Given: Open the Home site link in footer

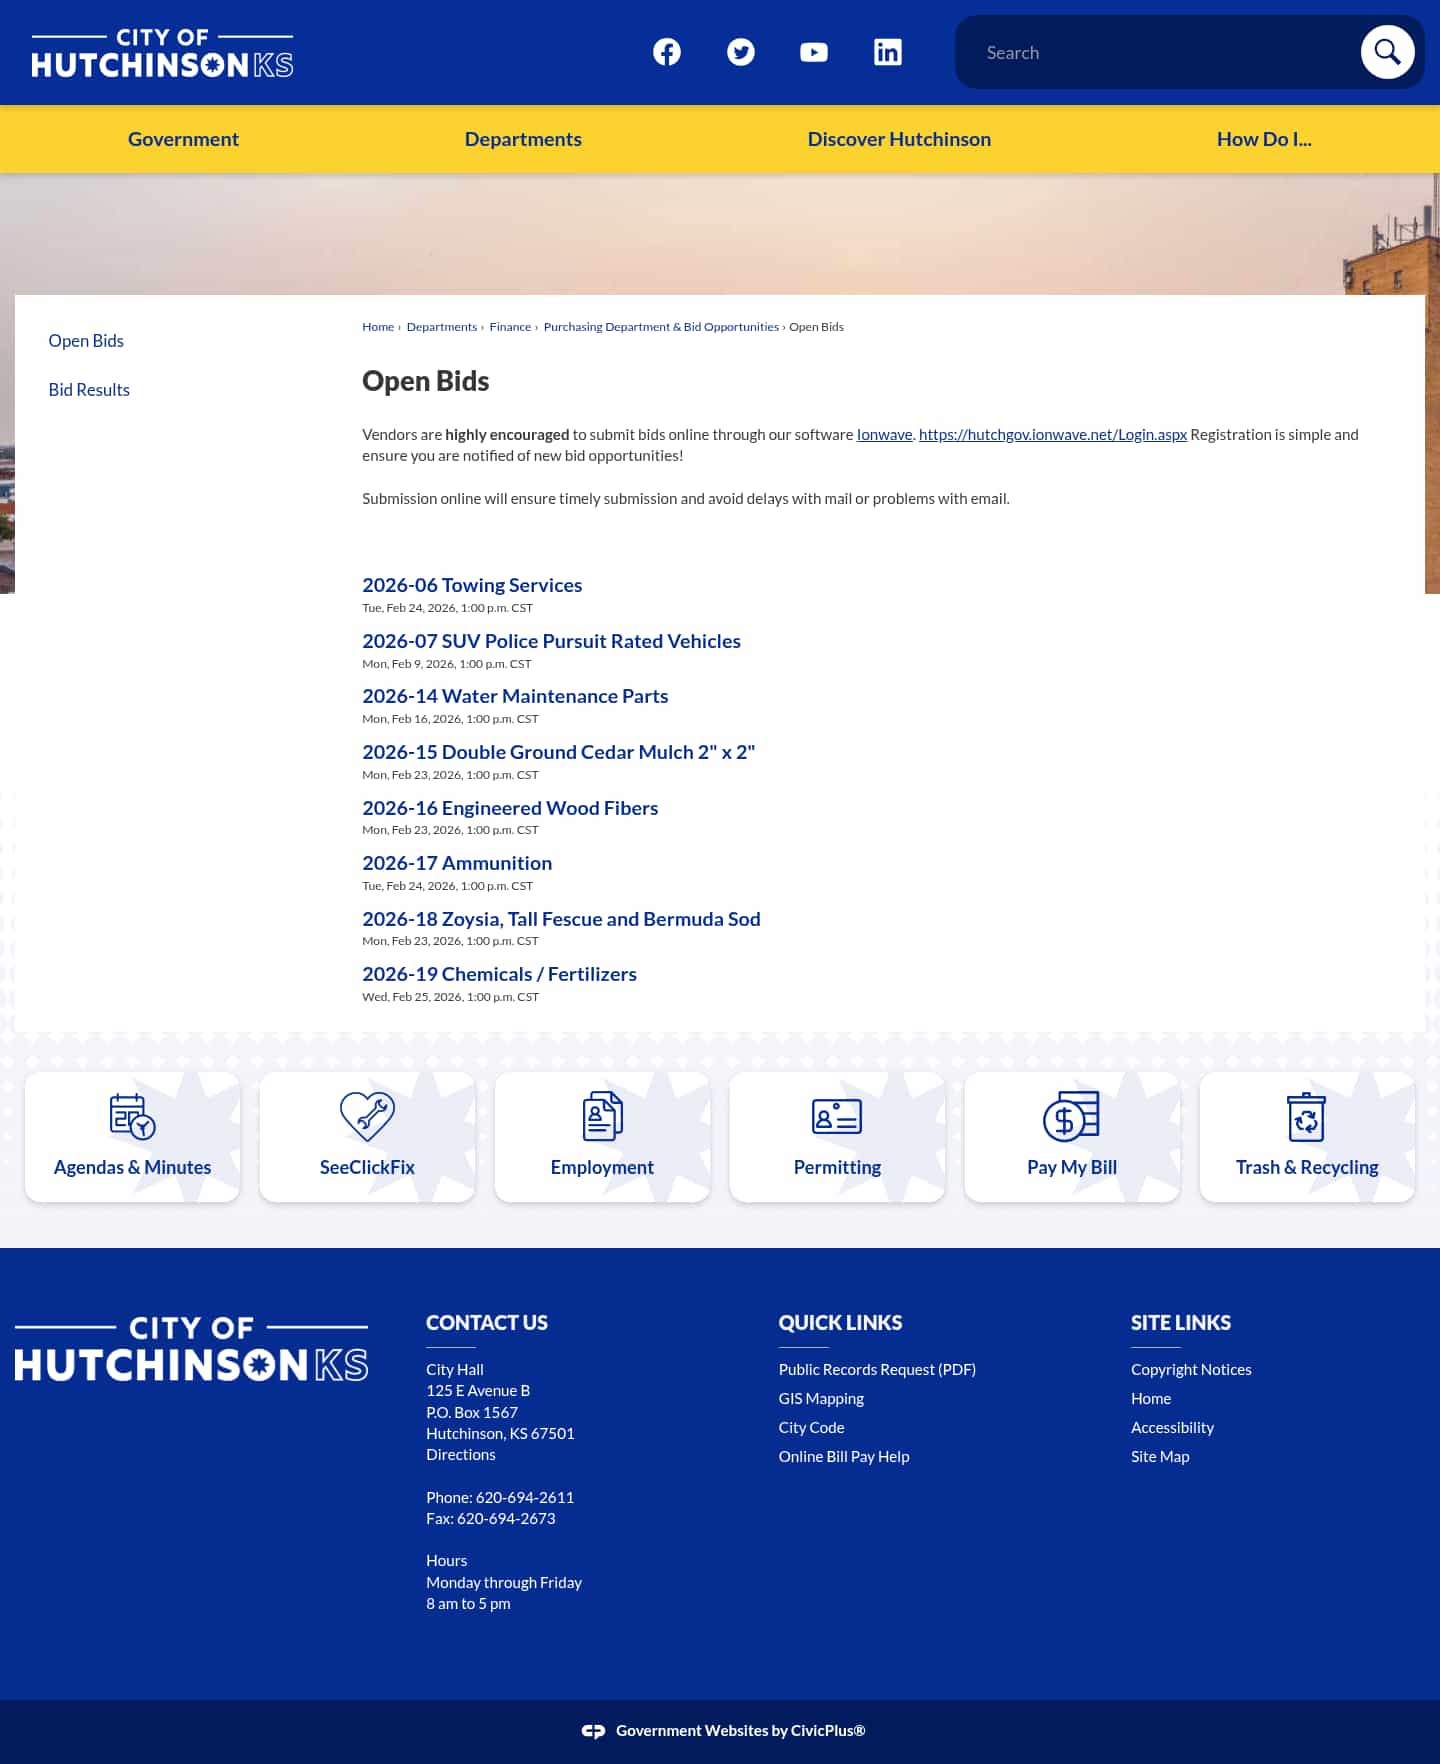Looking at the screenshot, I should point(1151,1399).
